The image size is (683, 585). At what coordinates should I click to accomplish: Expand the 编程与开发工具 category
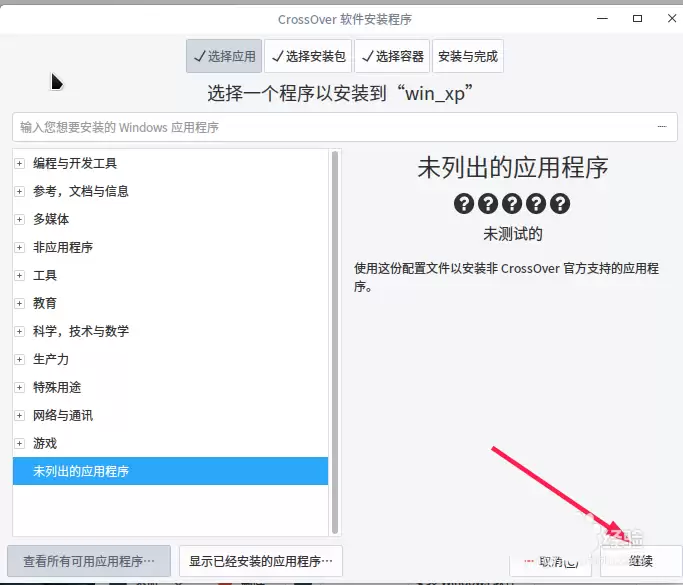(20, 163)
